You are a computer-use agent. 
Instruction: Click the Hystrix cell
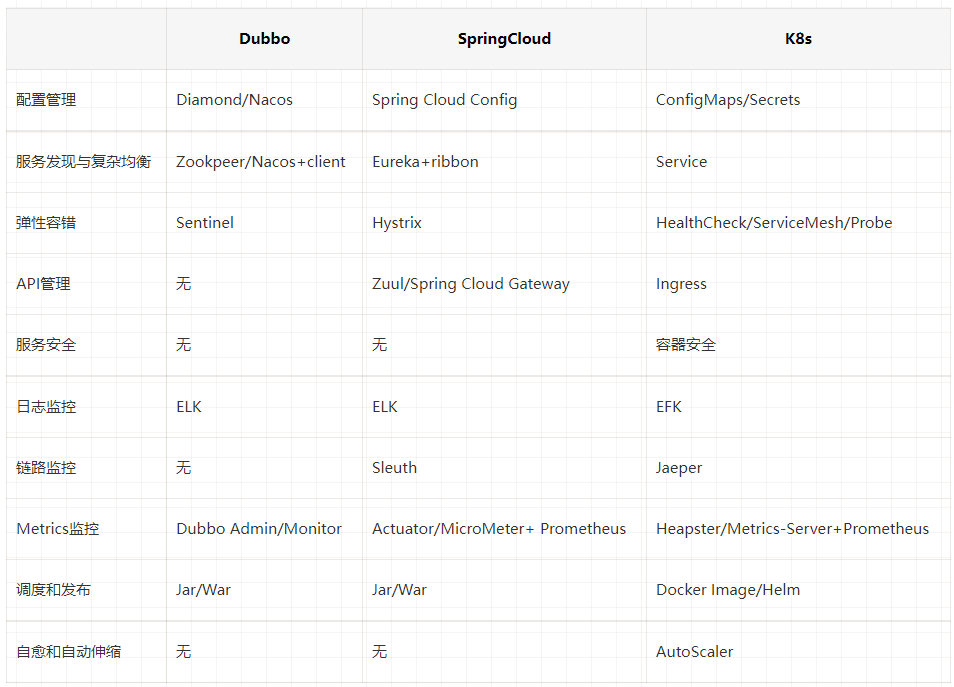pyautogui.click(x=397, y=223)
